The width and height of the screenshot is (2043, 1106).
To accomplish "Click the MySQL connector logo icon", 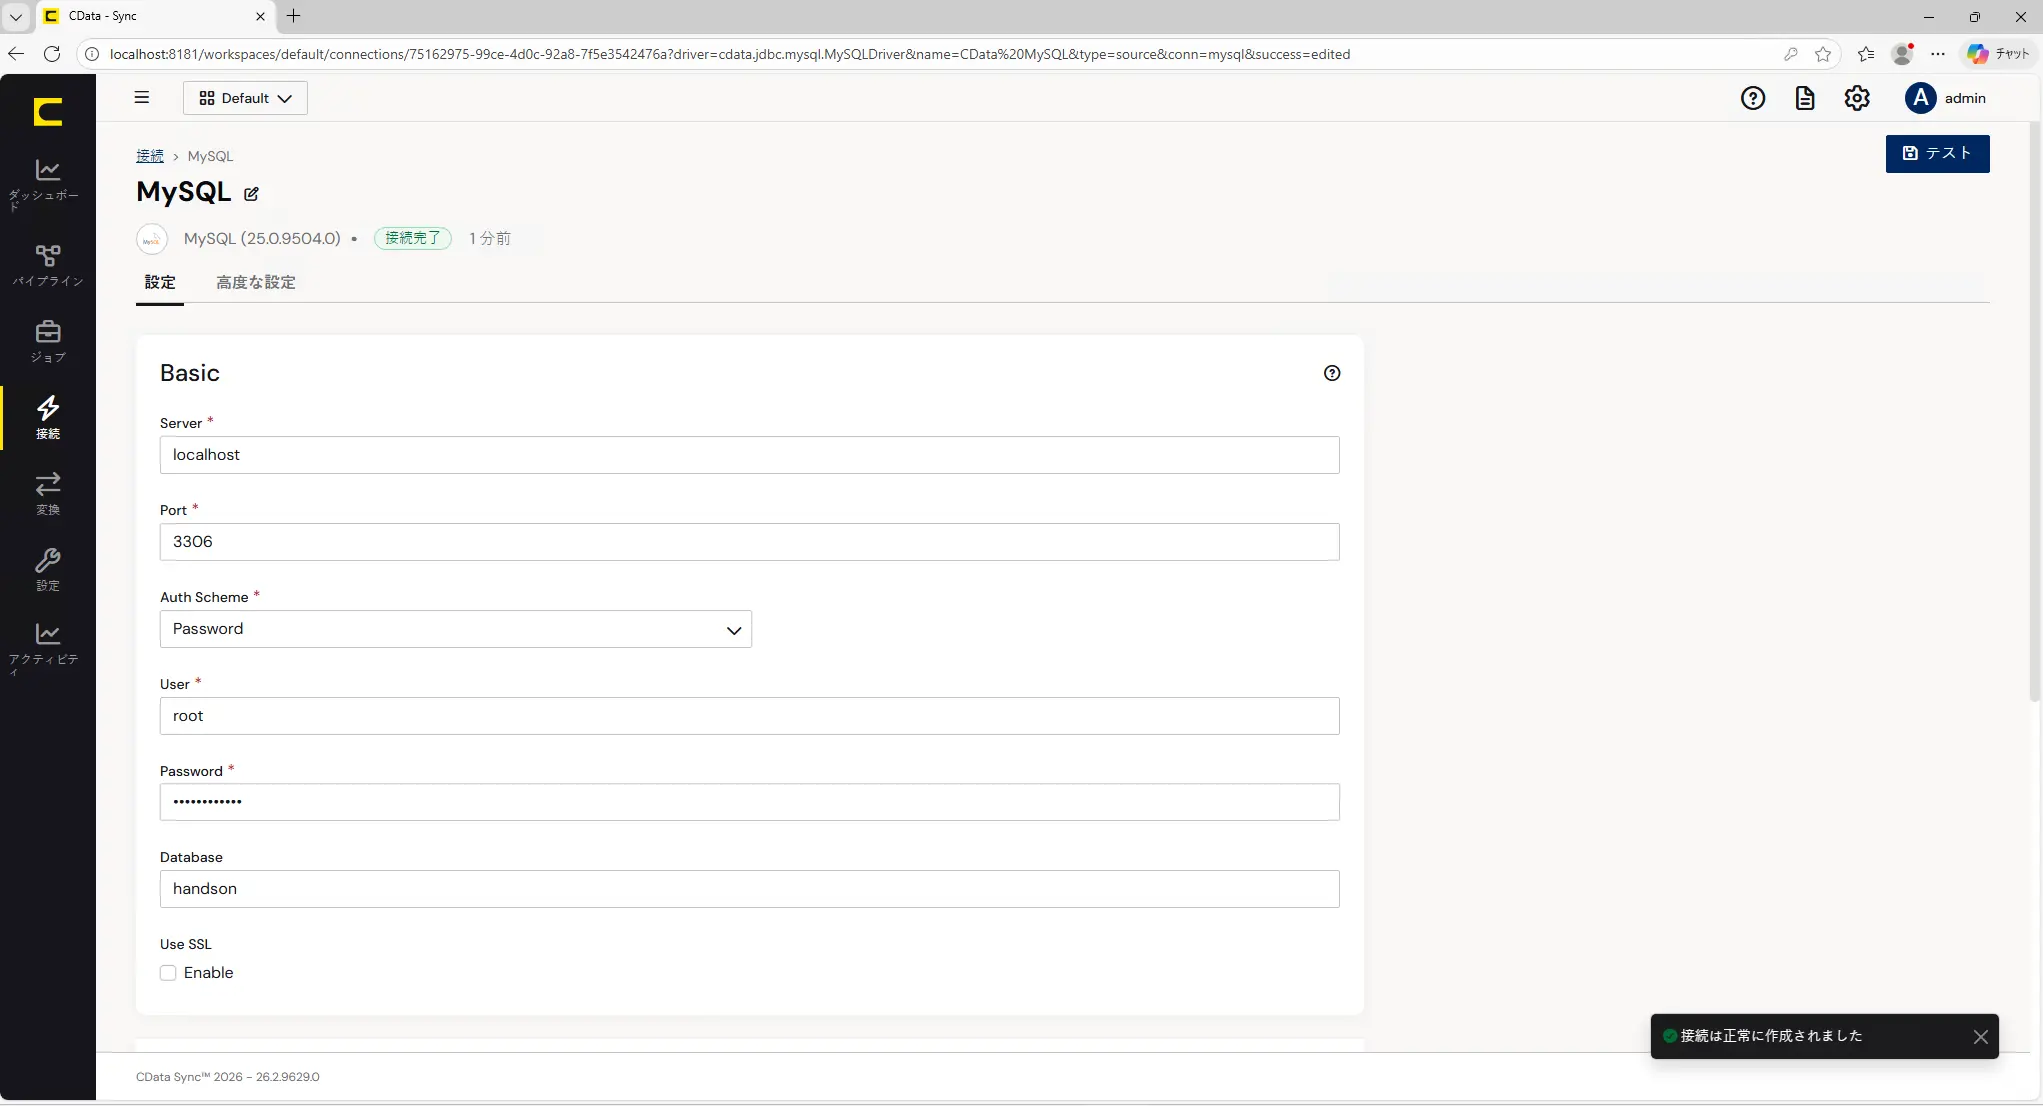I will point(152,239).
